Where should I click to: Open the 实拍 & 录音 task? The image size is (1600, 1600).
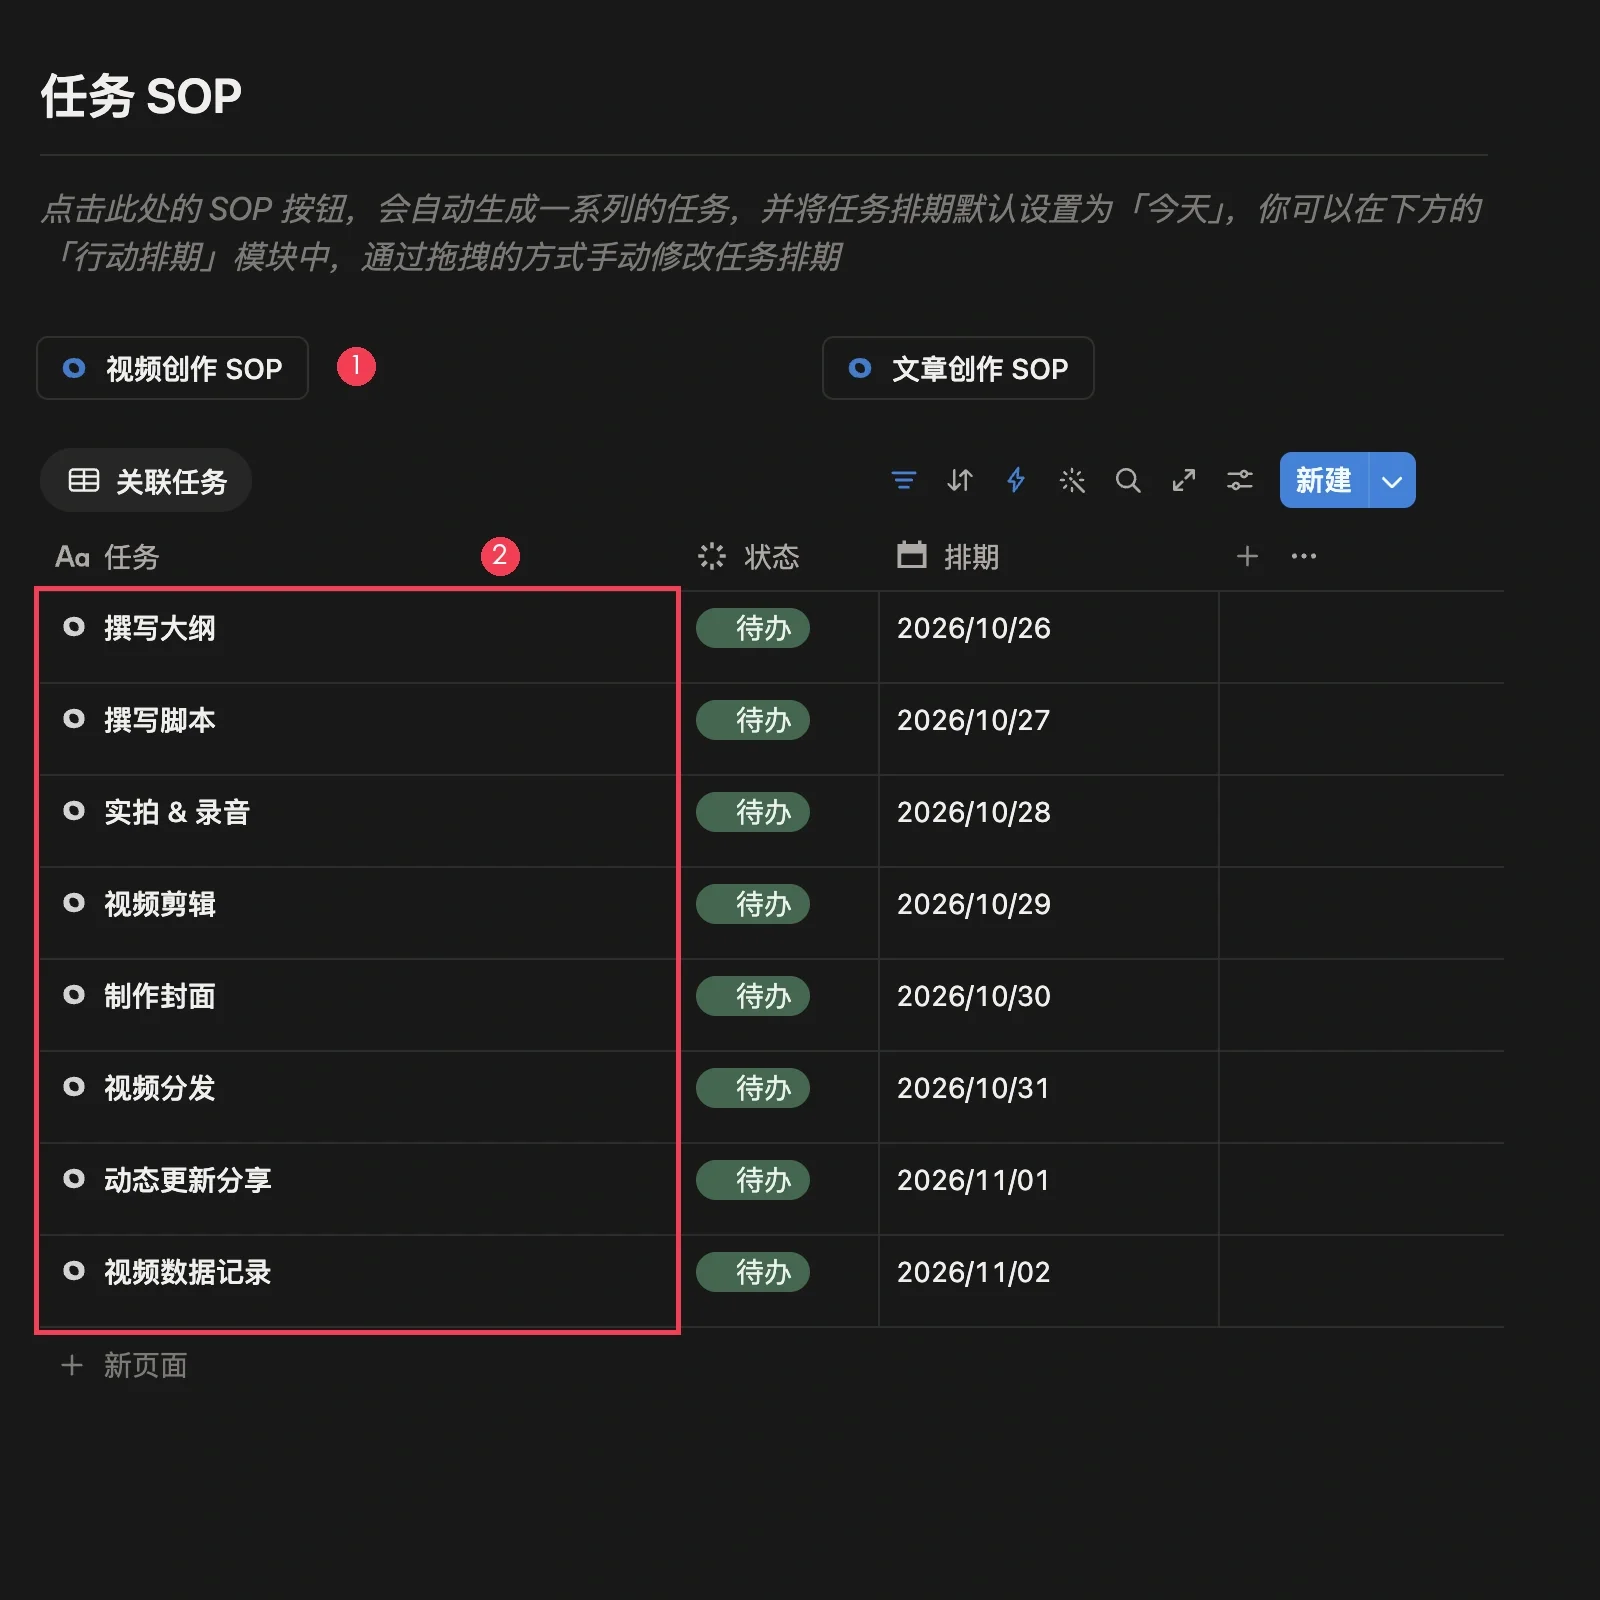(x=177, y=812)
